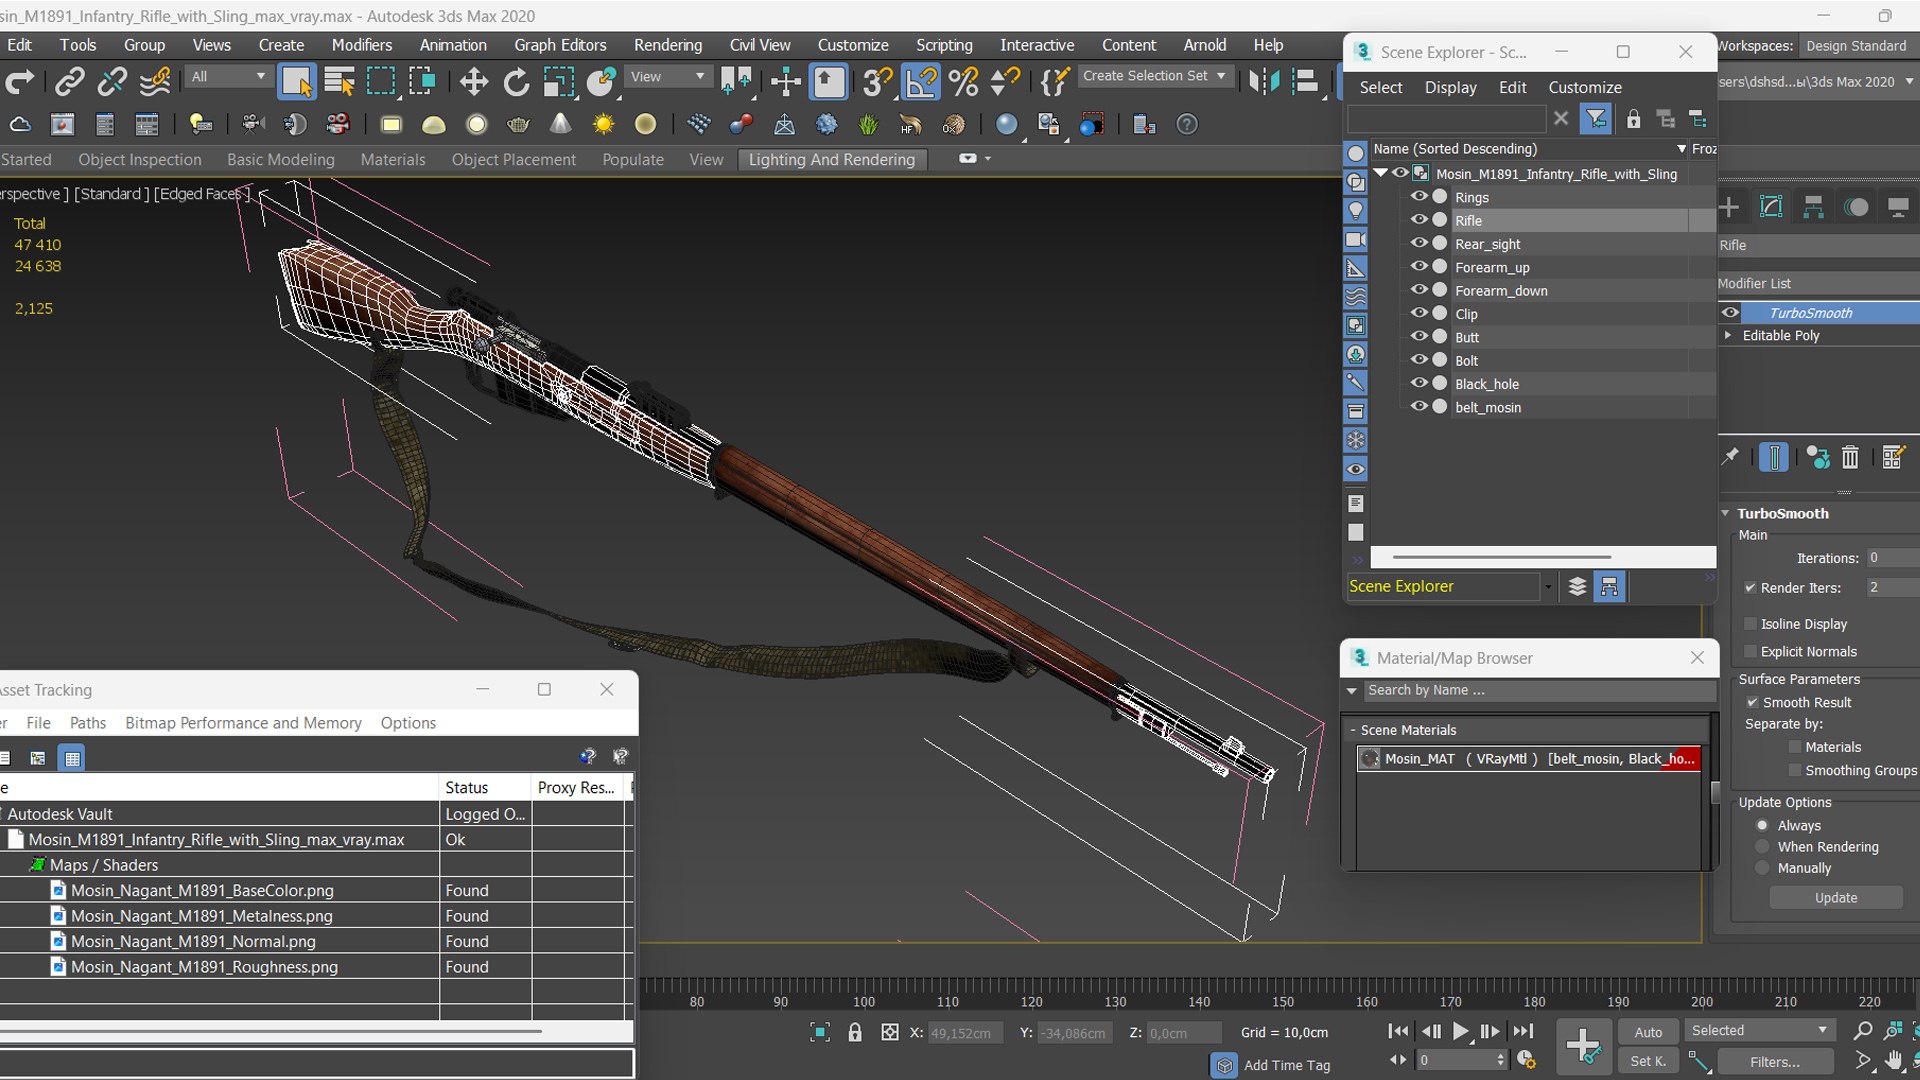Click Pin Stack icon
The image size is (1920, 1080).
point(1730,457)
